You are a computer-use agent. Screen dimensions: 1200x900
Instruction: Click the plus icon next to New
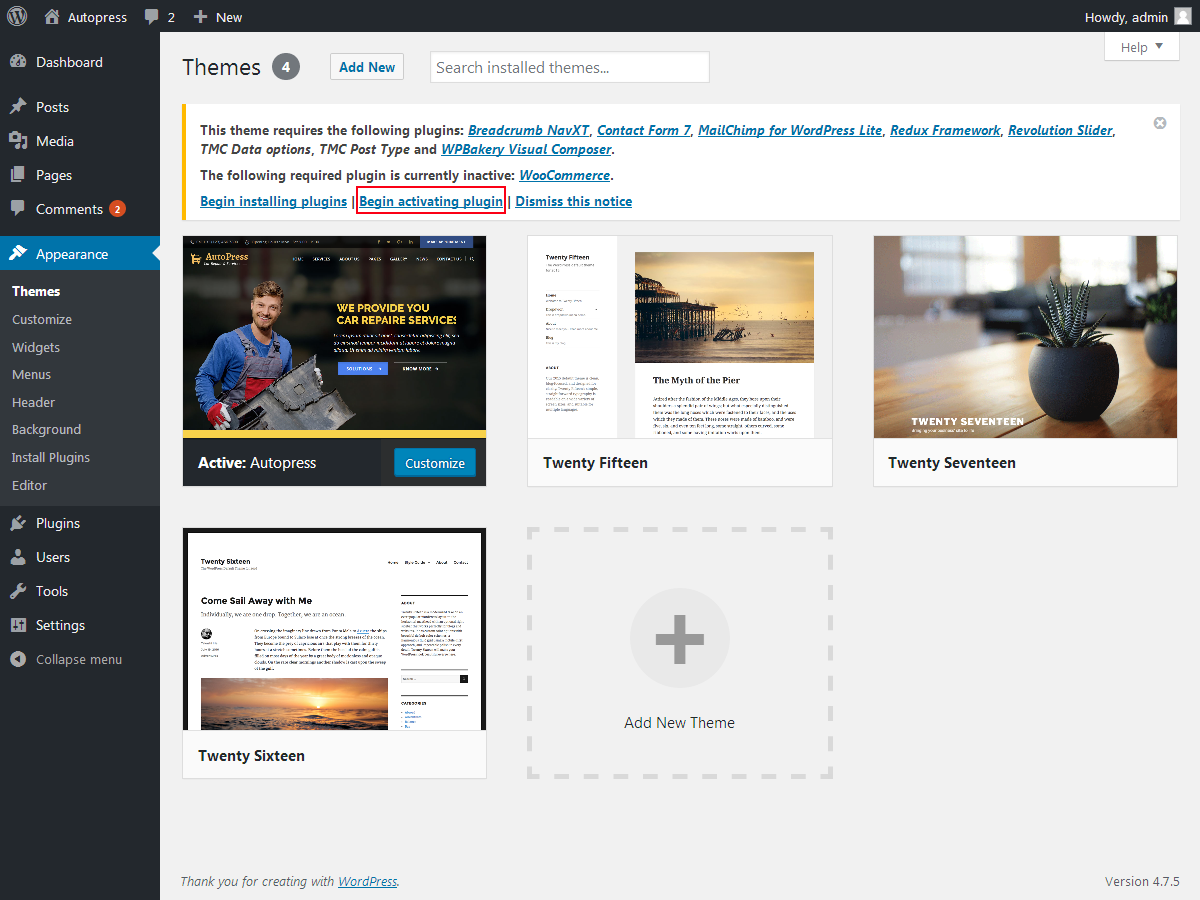click(200, 17)
